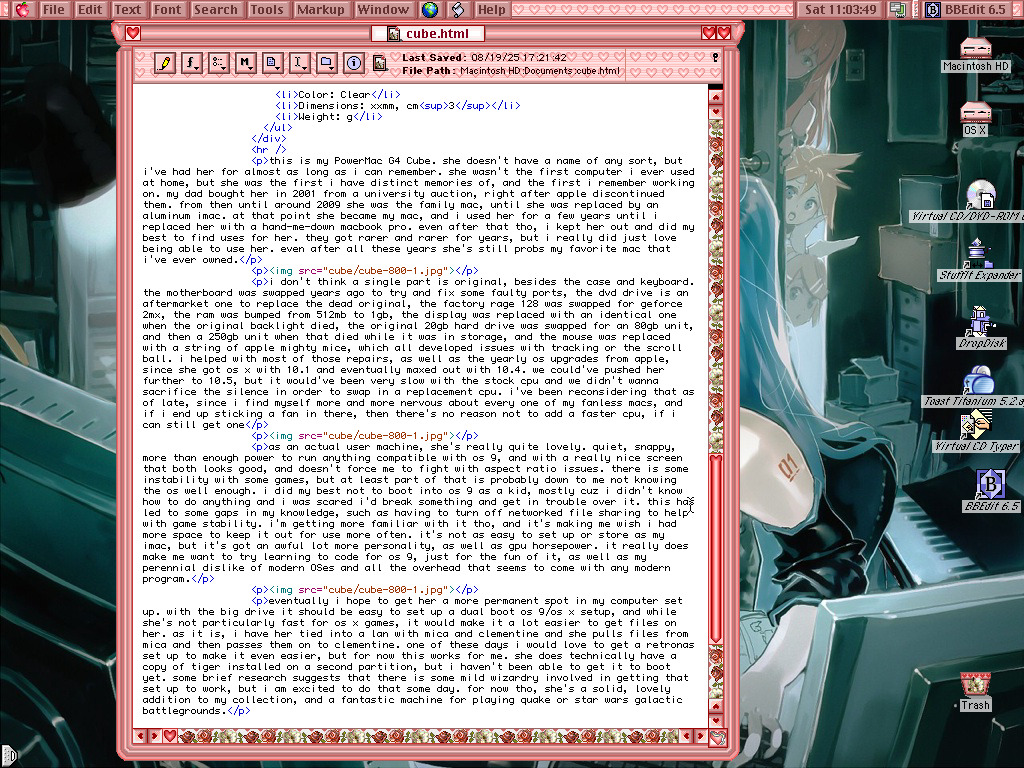The height and width of the screenshot is (768, 1024).
Task: Click the down arrow below the vertical scrollbar
Action: pyautogui.click(x=716, y=720)
